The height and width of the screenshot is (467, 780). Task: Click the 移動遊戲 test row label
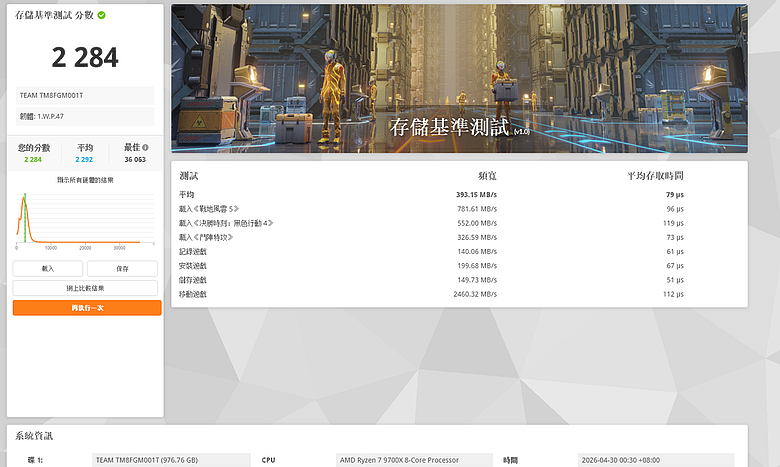pyautogui.click(x=193, y=294)
